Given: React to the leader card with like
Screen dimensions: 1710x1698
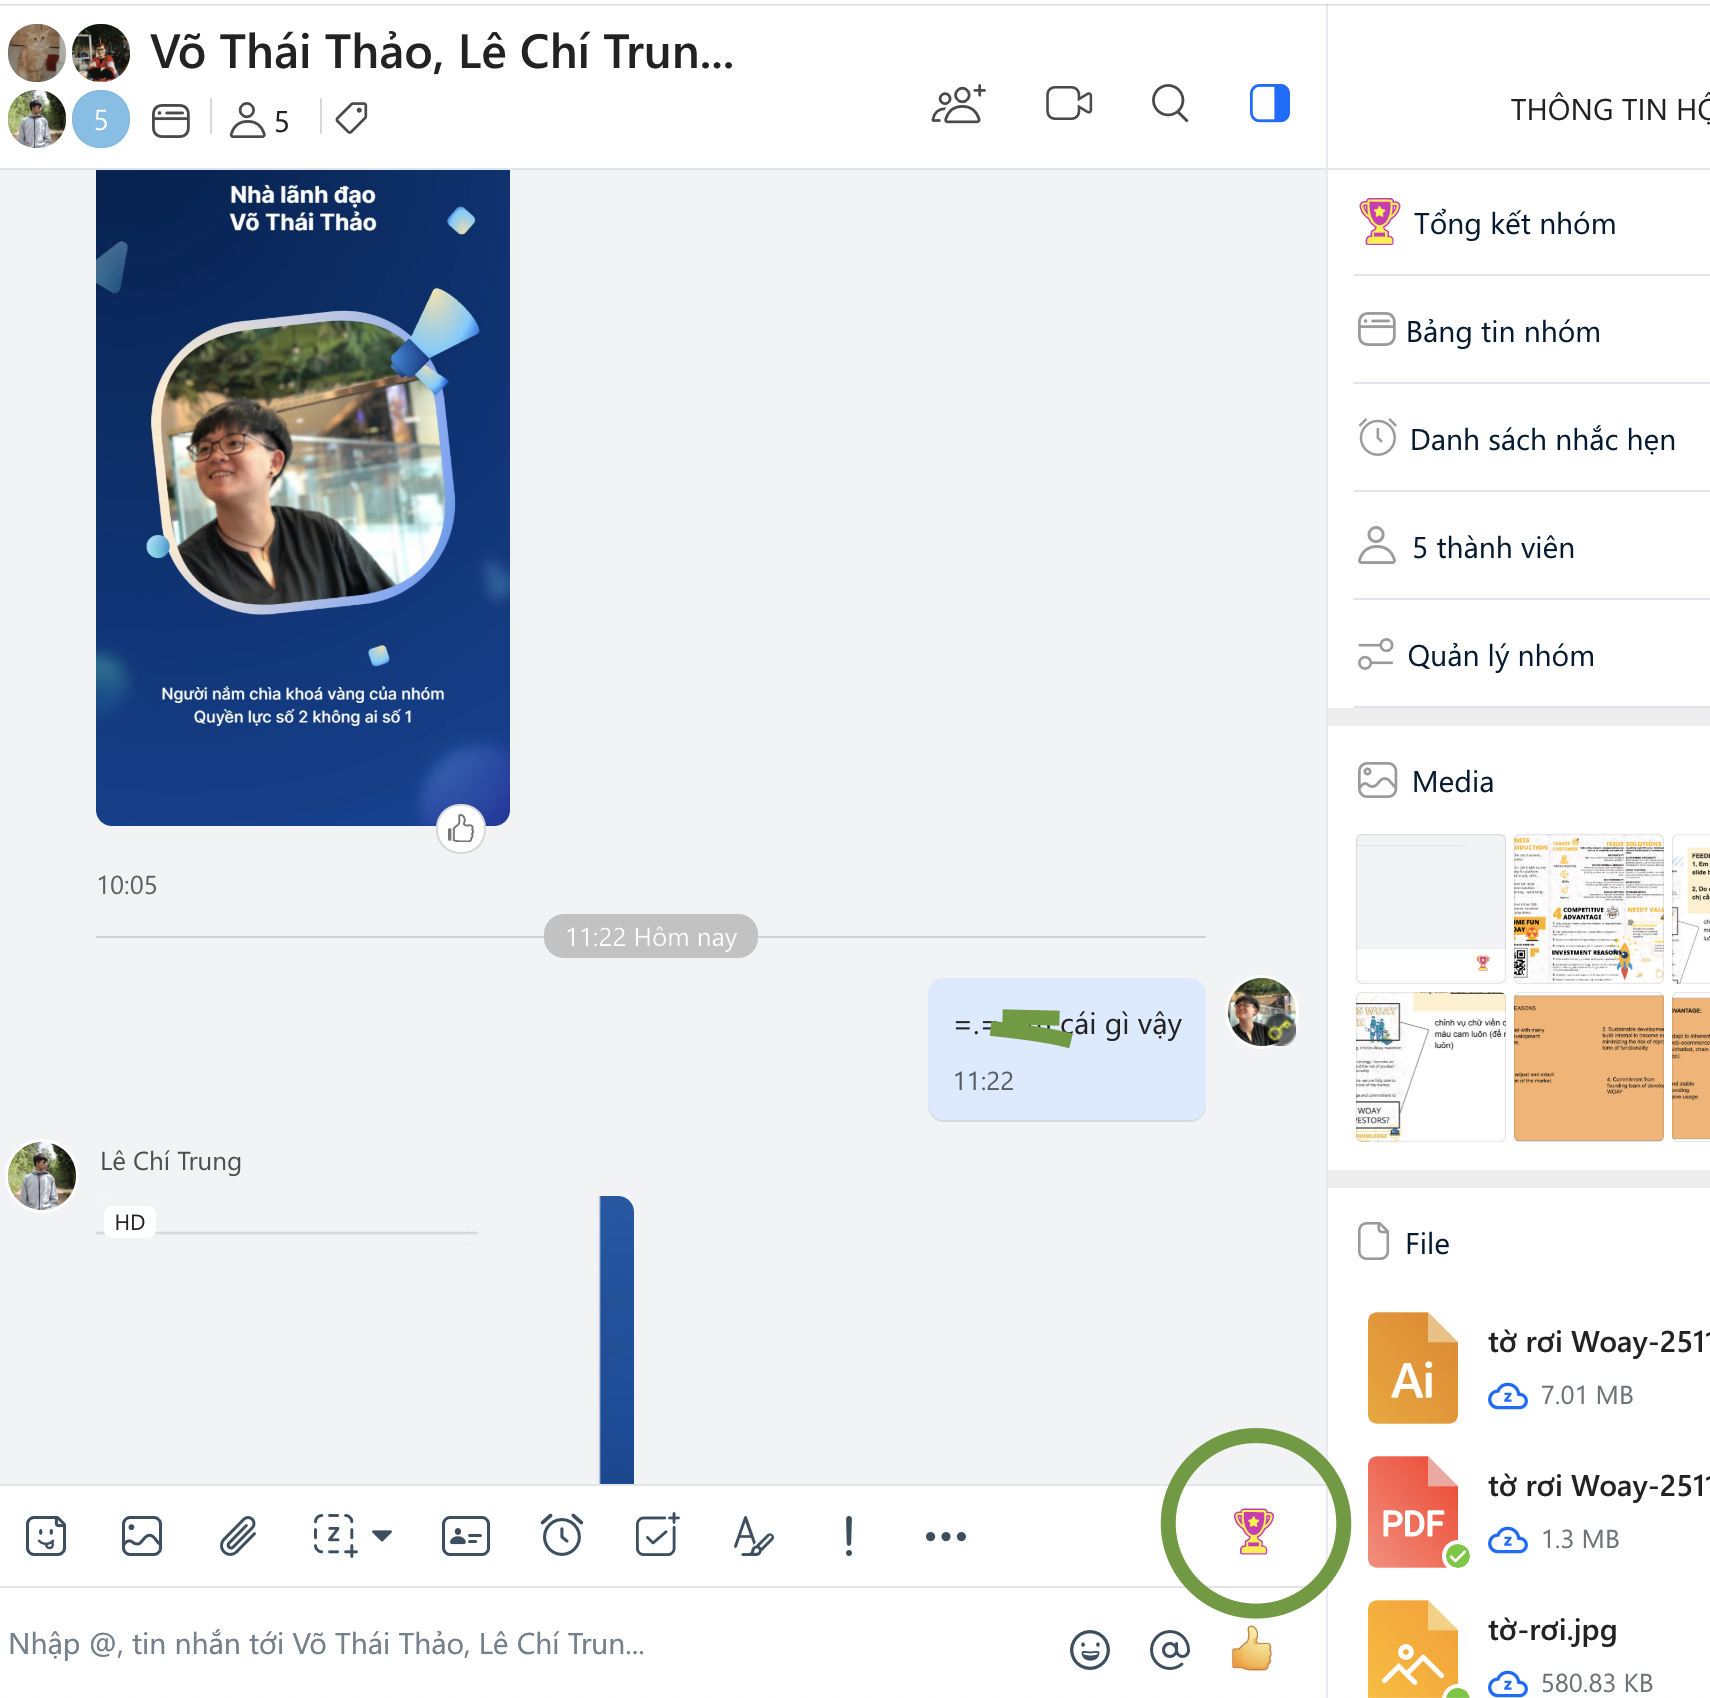Looking at the screenshot, I should pyautogui.click(x=461, y=829).
